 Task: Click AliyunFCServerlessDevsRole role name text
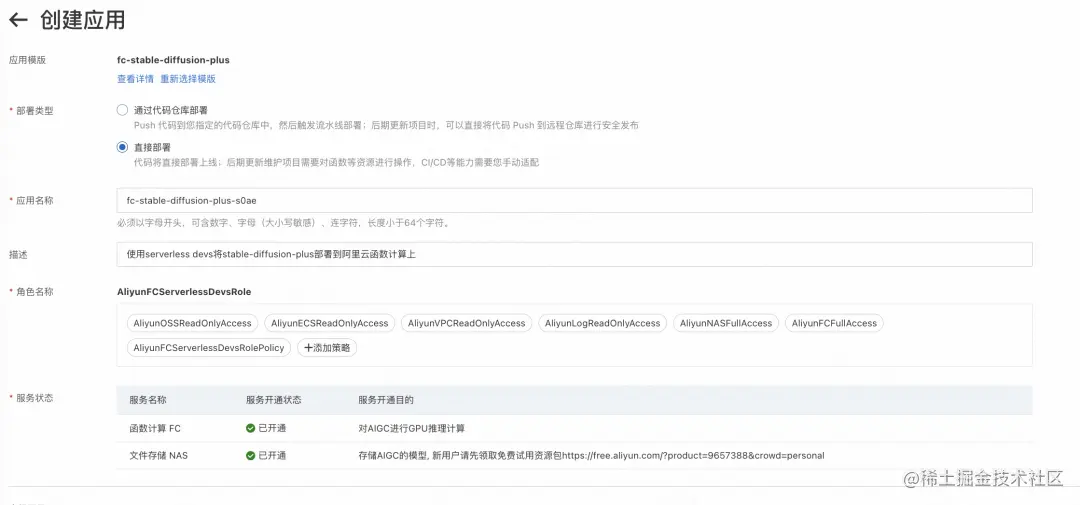click(184, 292)
